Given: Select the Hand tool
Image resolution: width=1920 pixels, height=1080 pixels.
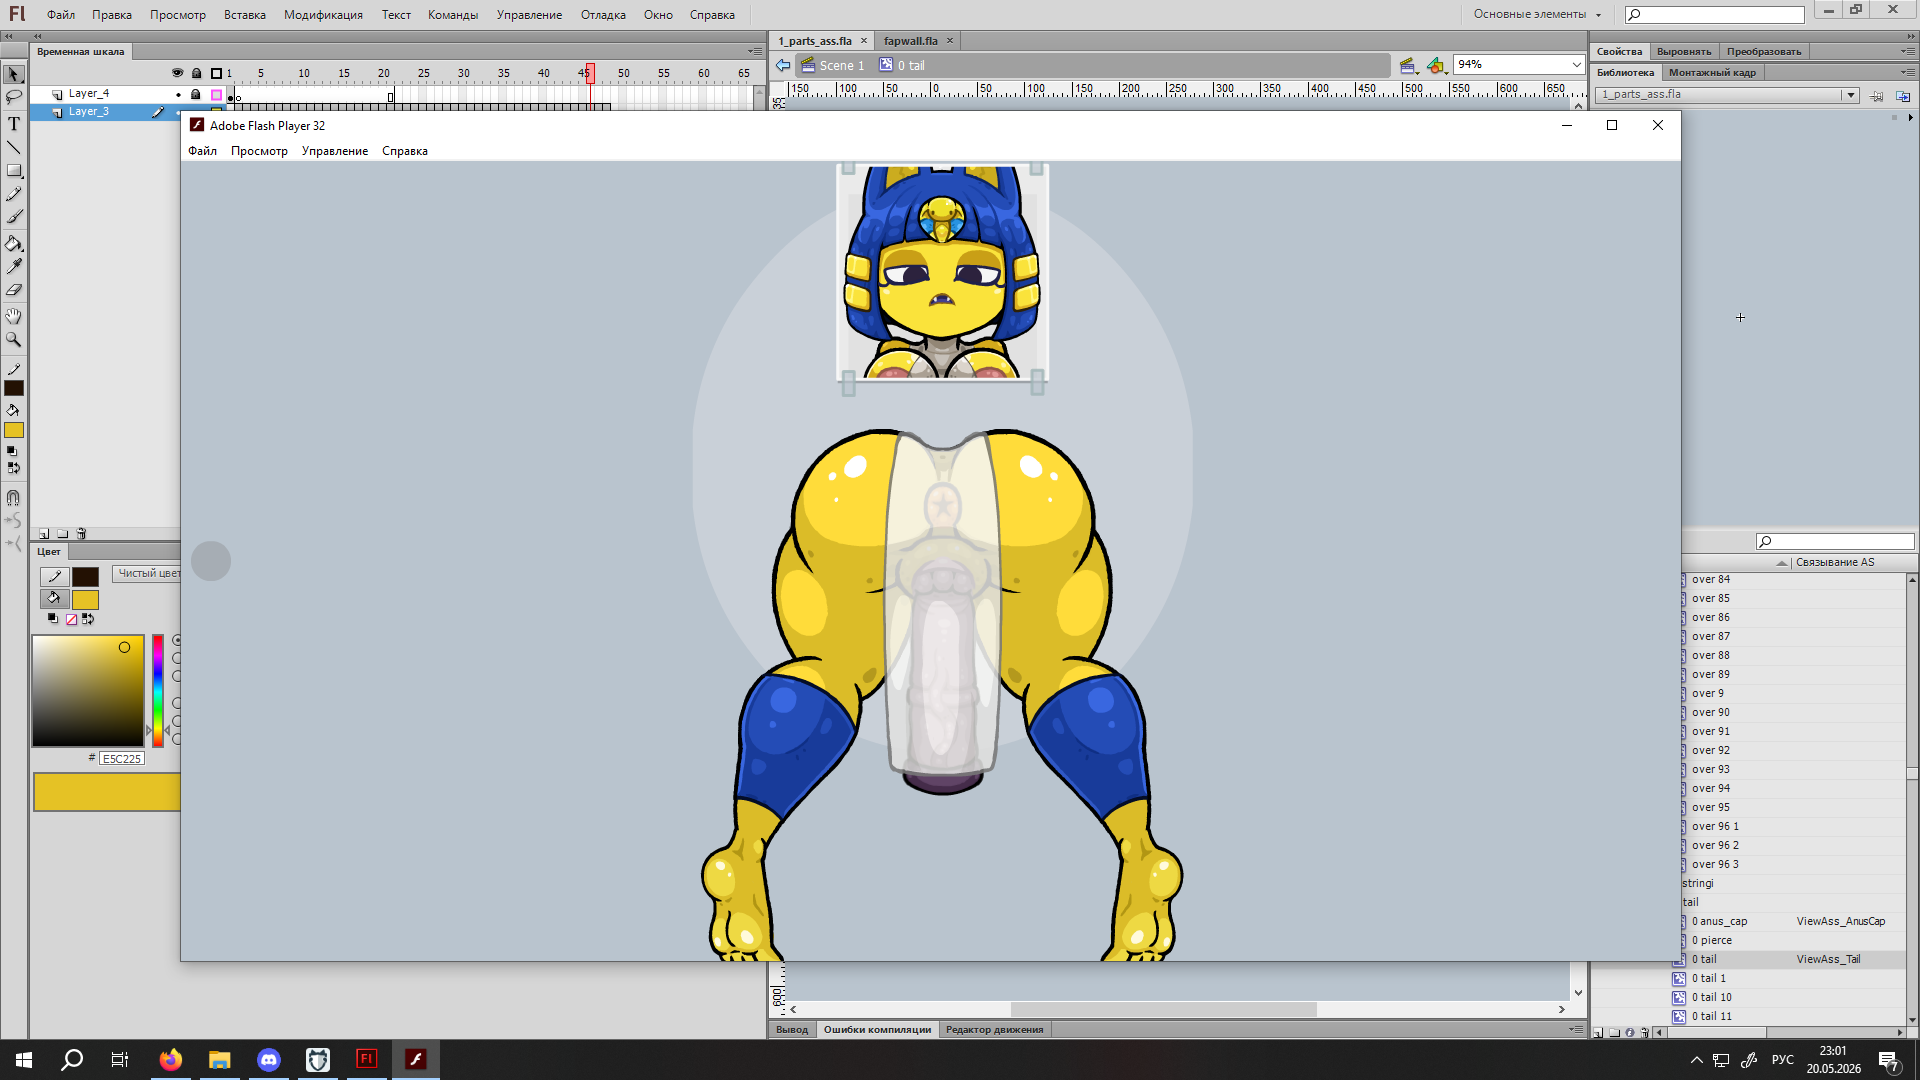Looking at the screenshot, I should (14, 316).
